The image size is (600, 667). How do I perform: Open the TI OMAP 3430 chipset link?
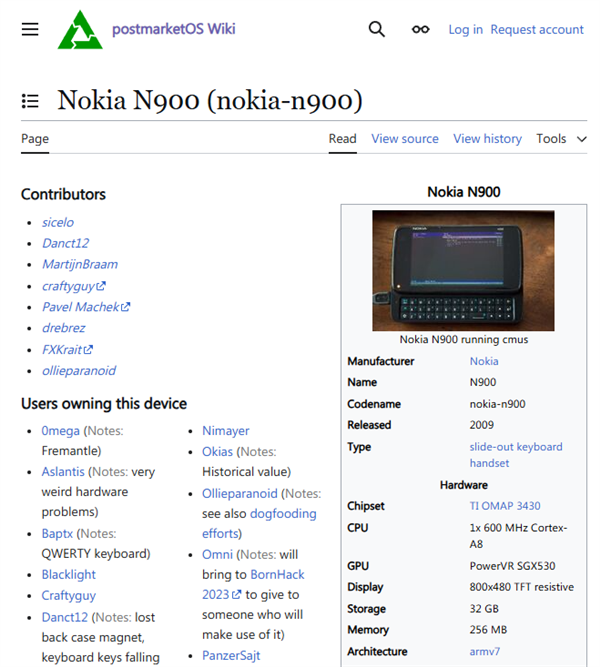click(505, 506)
